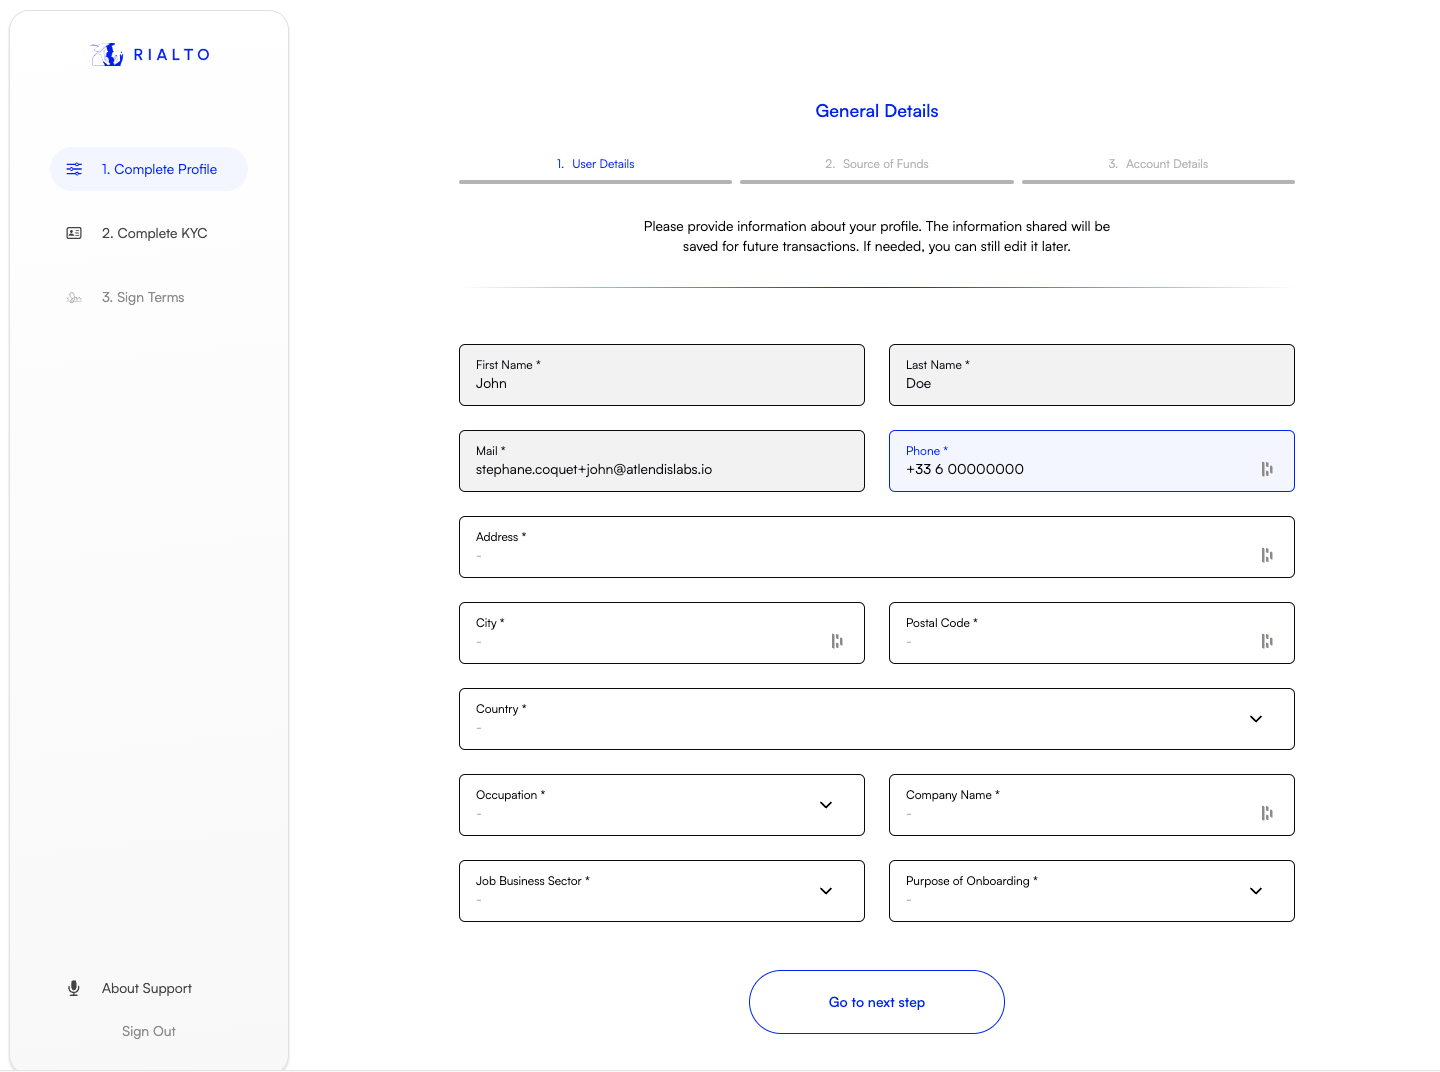Screen dimensions: 1440x1072
Task: Click the autofill icon in City field
Action: tap(837, 641)
